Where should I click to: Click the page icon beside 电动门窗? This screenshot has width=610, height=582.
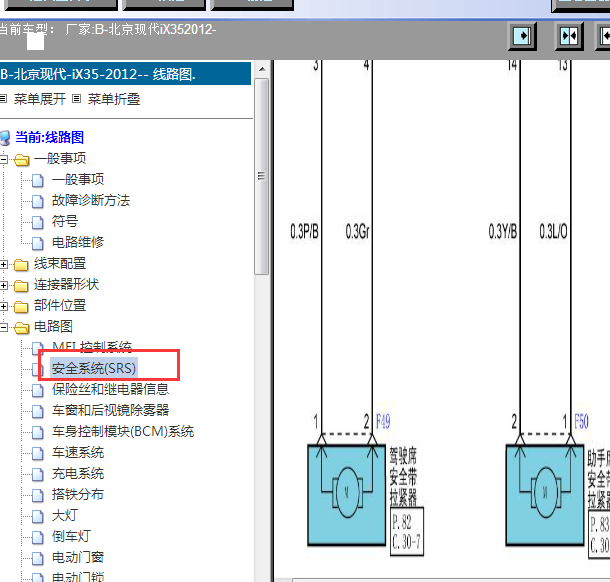37,559
